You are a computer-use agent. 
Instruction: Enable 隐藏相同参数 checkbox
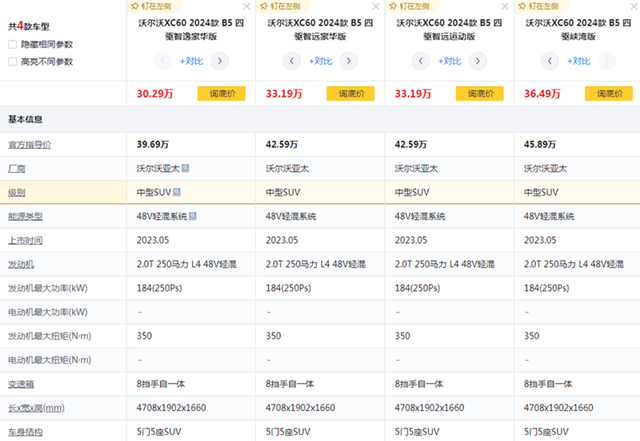click(13, 44)
